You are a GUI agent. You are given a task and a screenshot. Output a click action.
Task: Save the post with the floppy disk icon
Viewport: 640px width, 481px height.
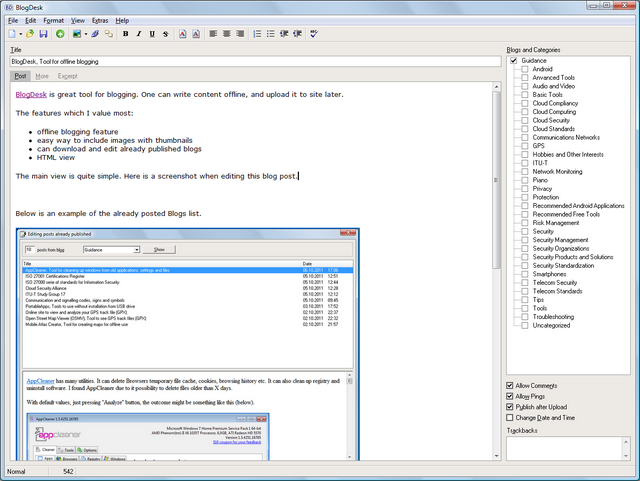pos(43,34)
